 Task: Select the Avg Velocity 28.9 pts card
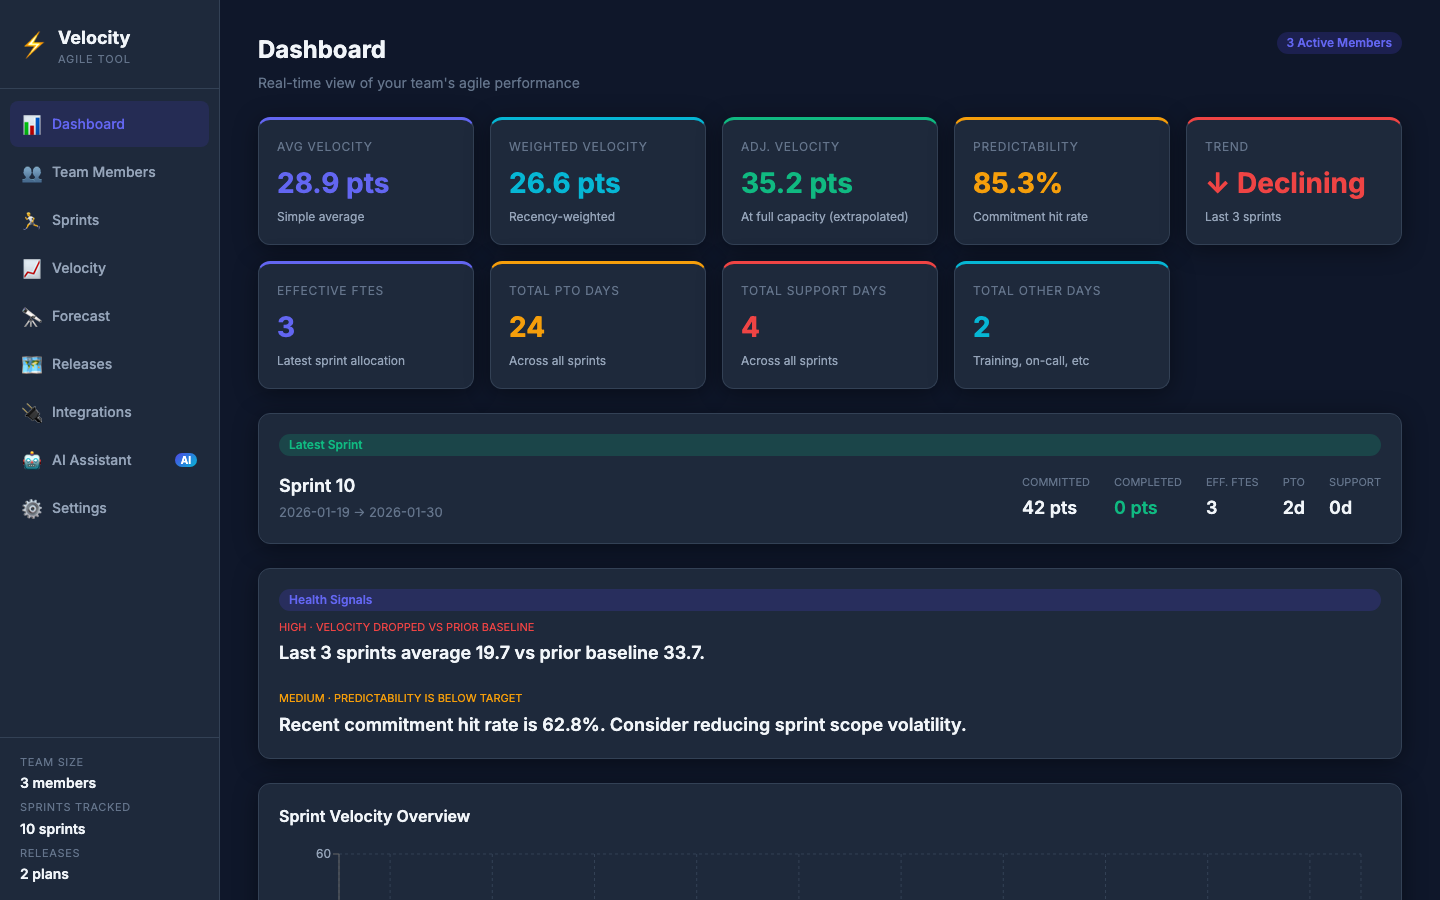[x=366, y=181]
